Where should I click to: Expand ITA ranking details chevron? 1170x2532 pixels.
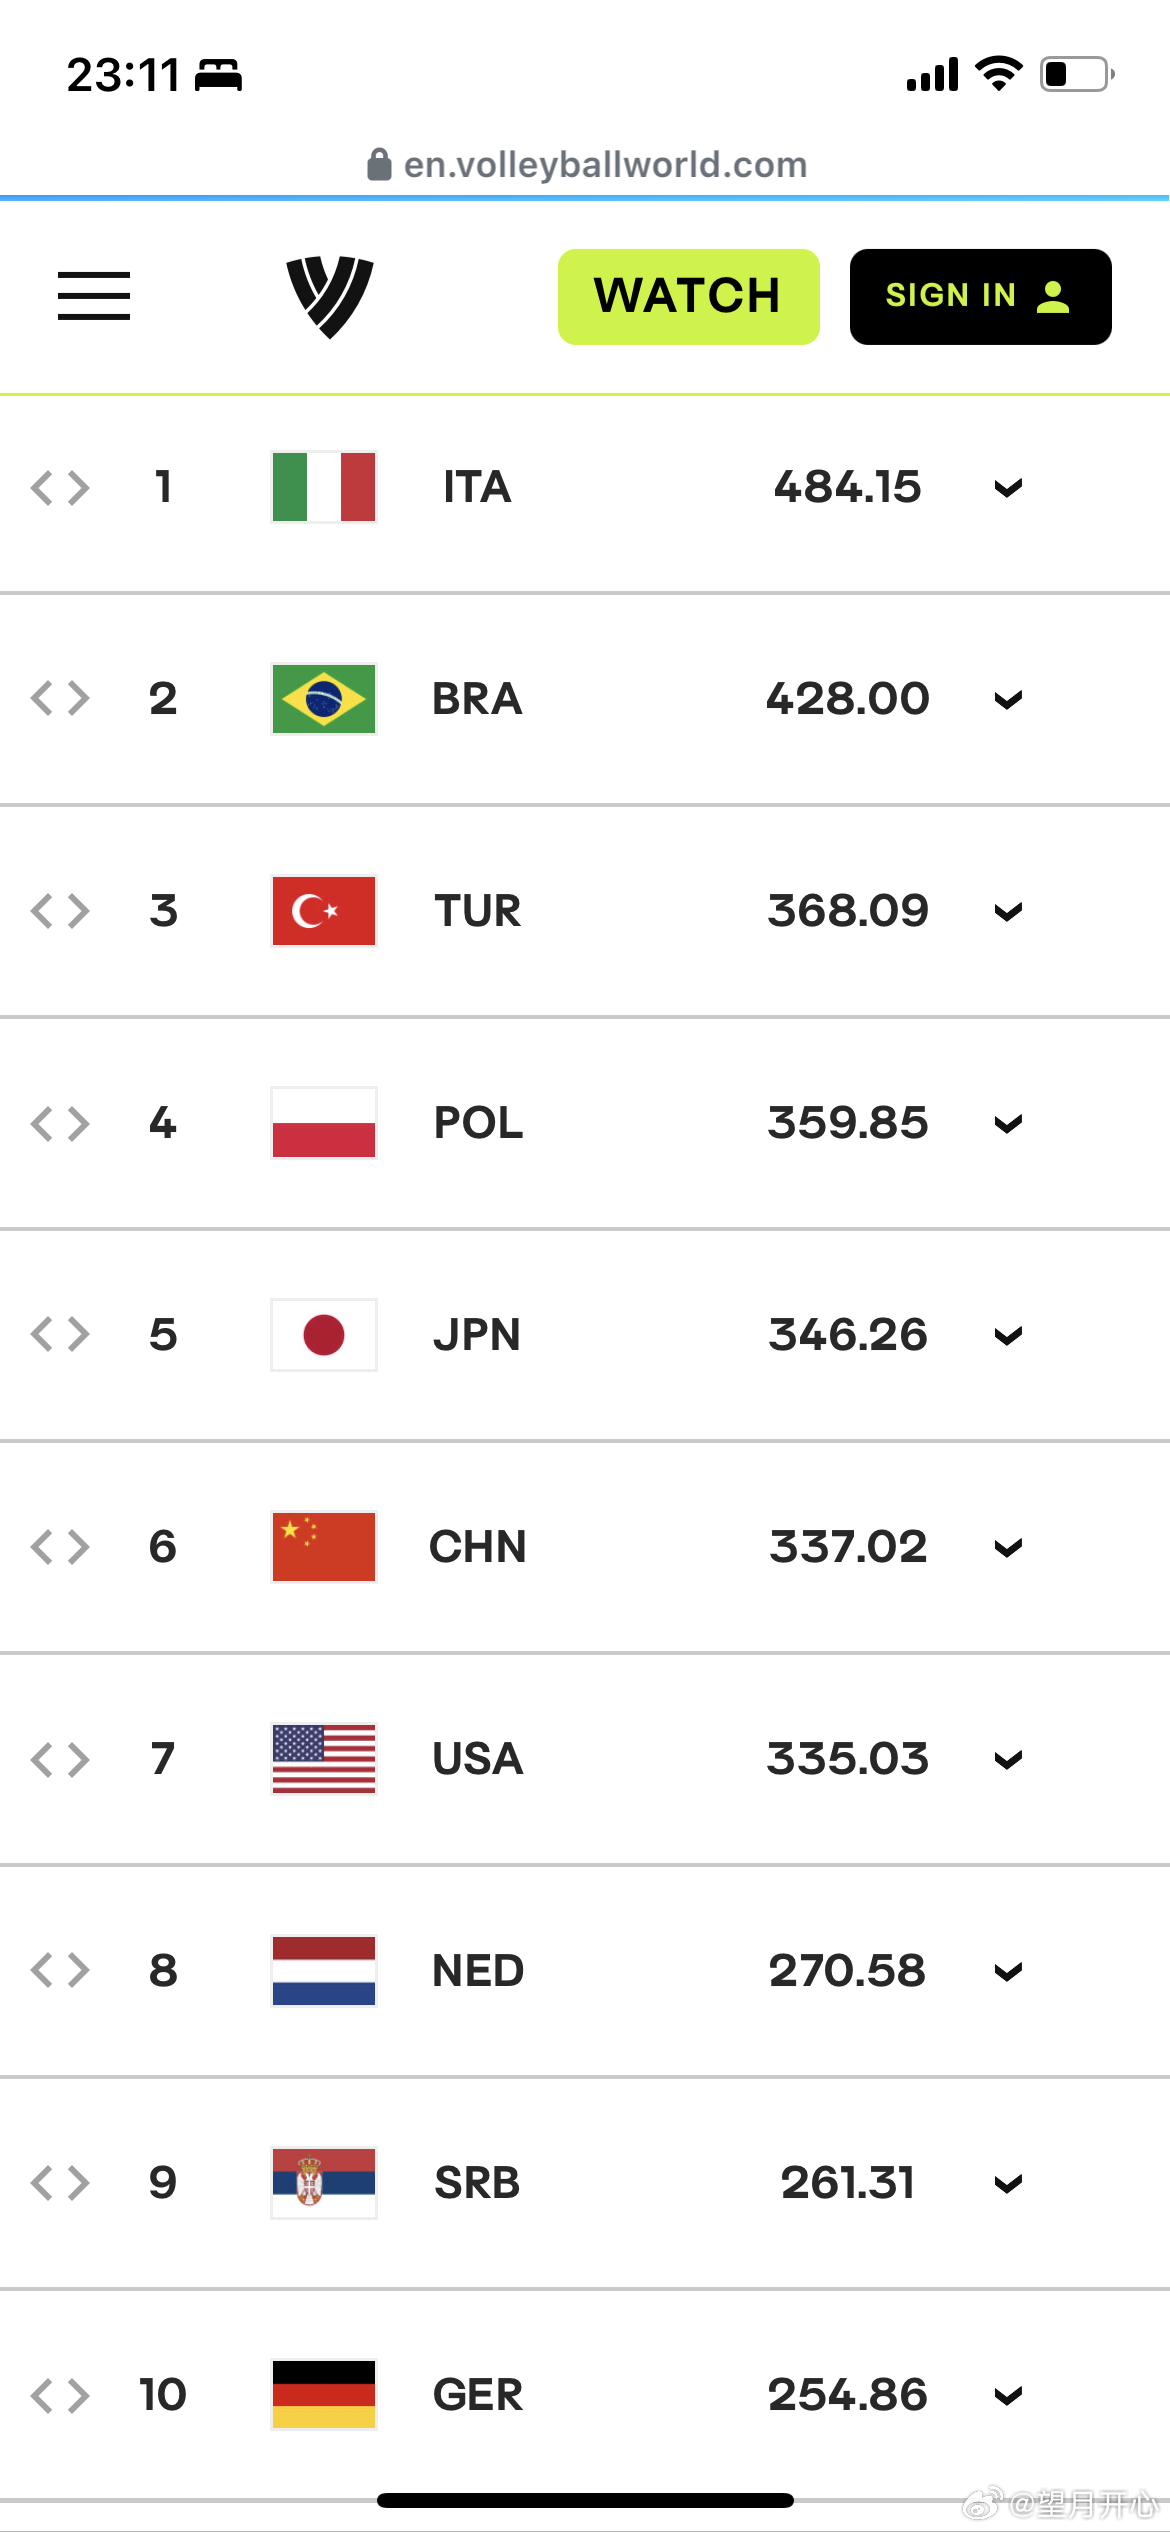pyautogui.click(x=1008, y=488)
